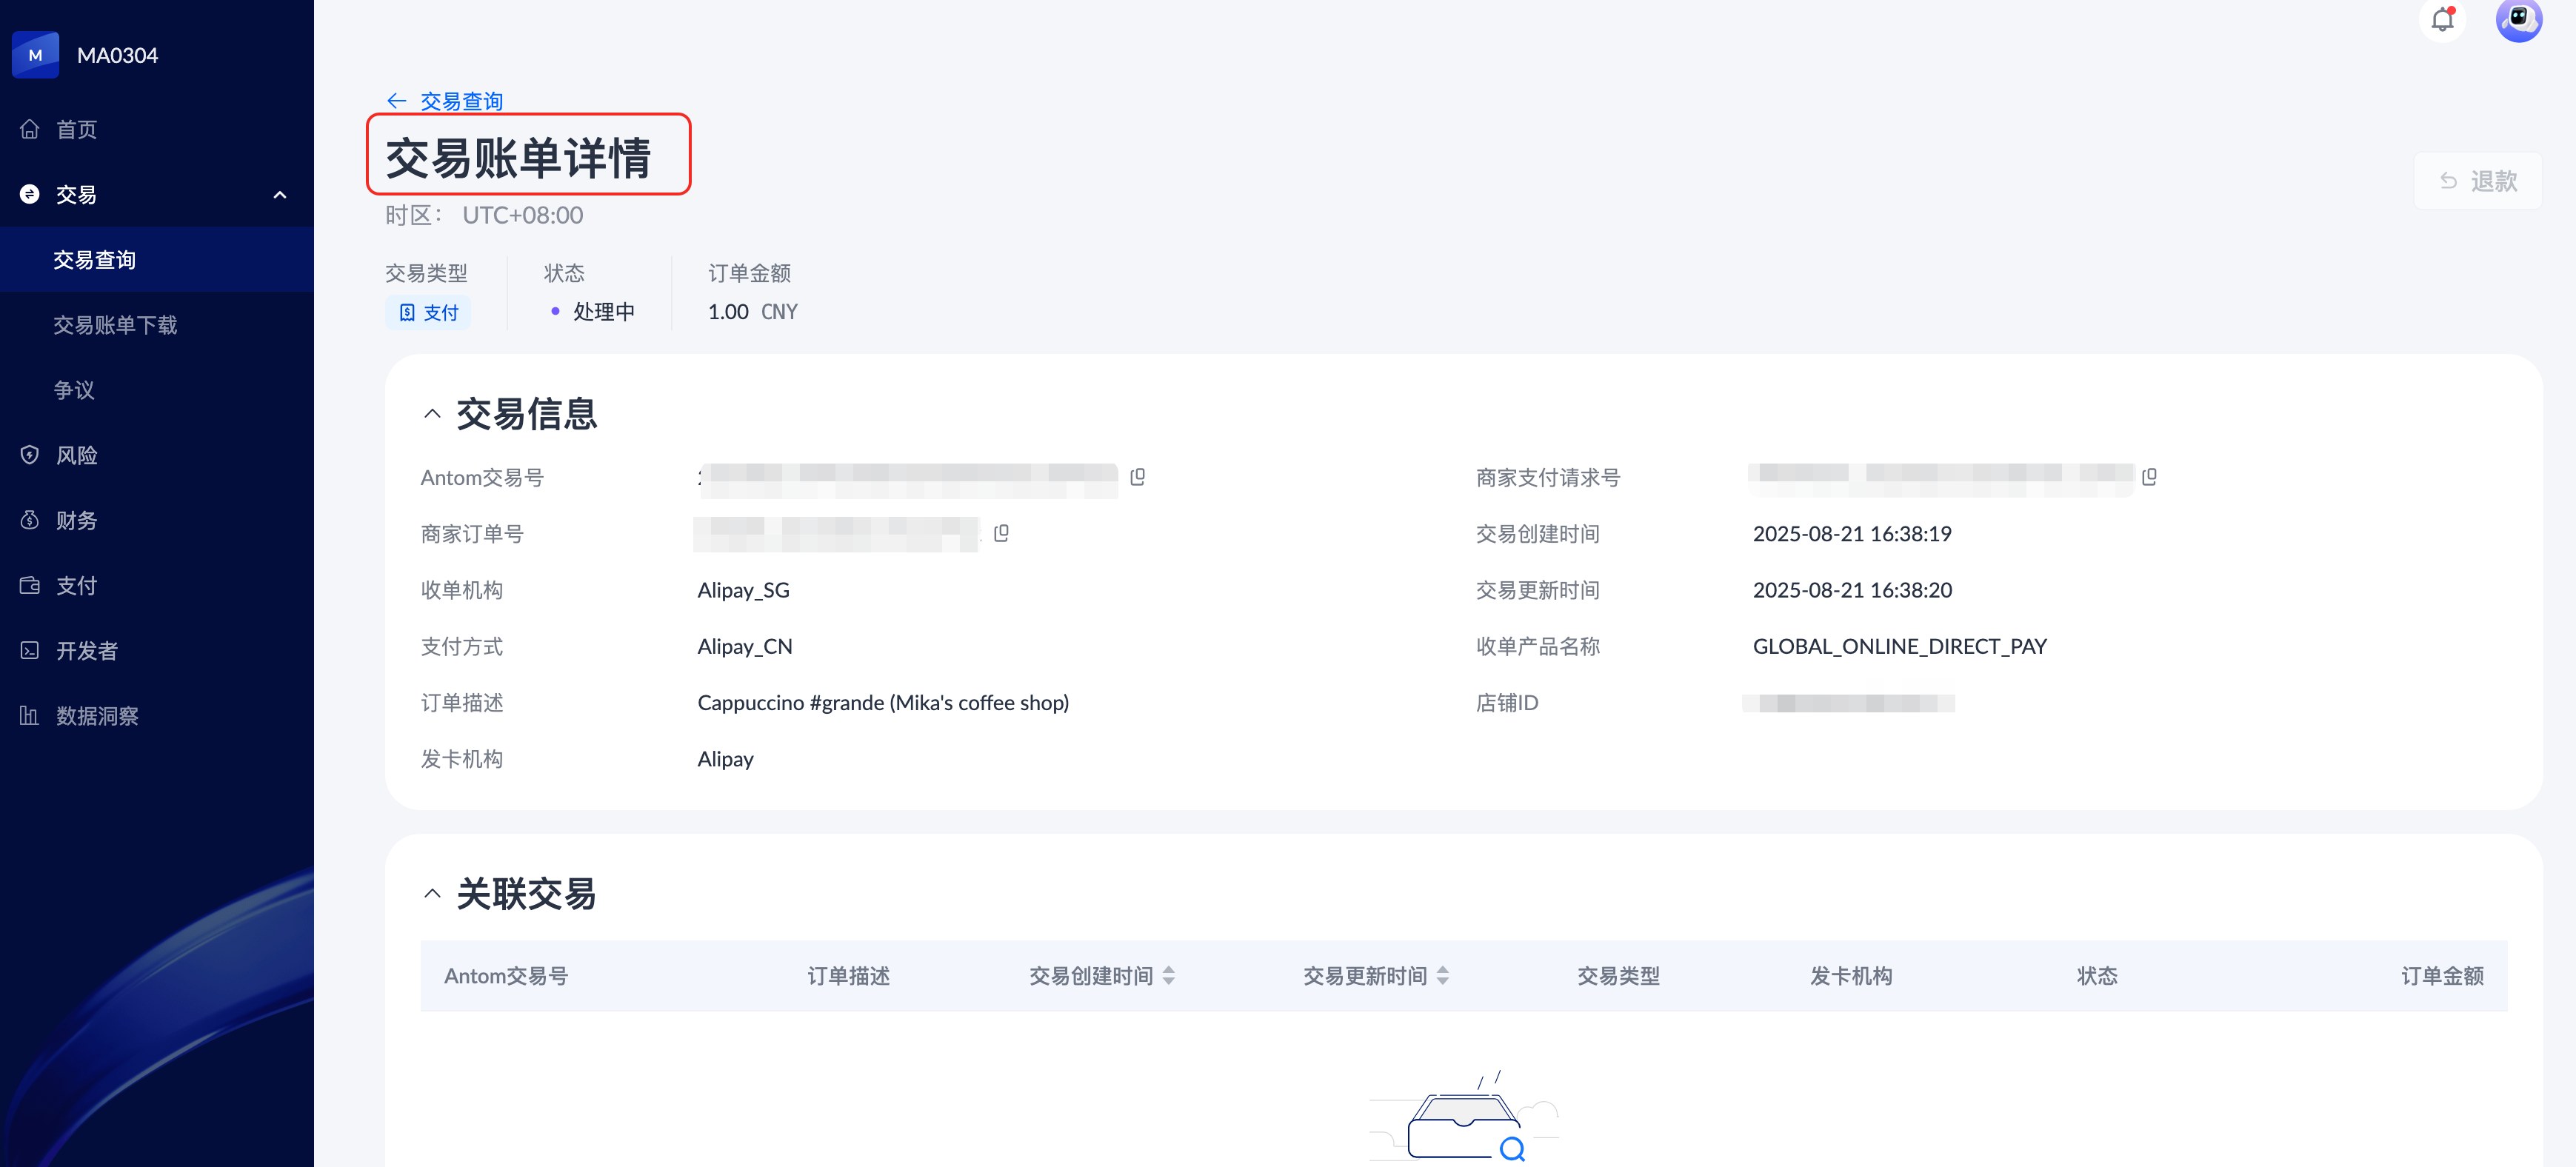Image resolution: width=2576 pixels, height=1167 pixels.
Task: Click the 退款 refund button
Action: click(2477, 181)
